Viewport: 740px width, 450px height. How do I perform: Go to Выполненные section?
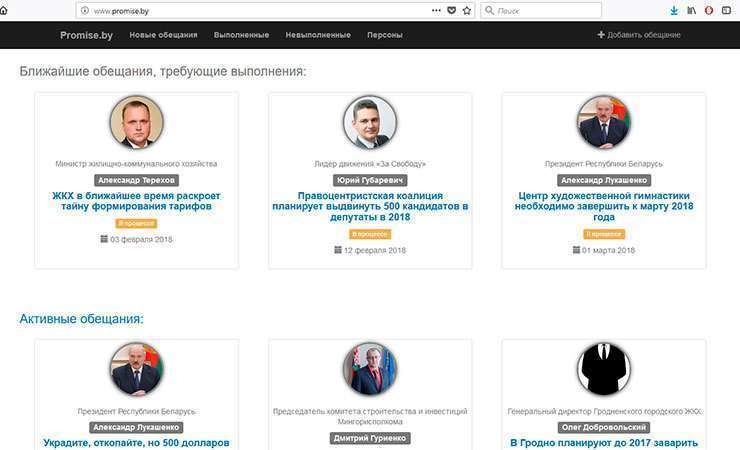[x=241, y=35]
